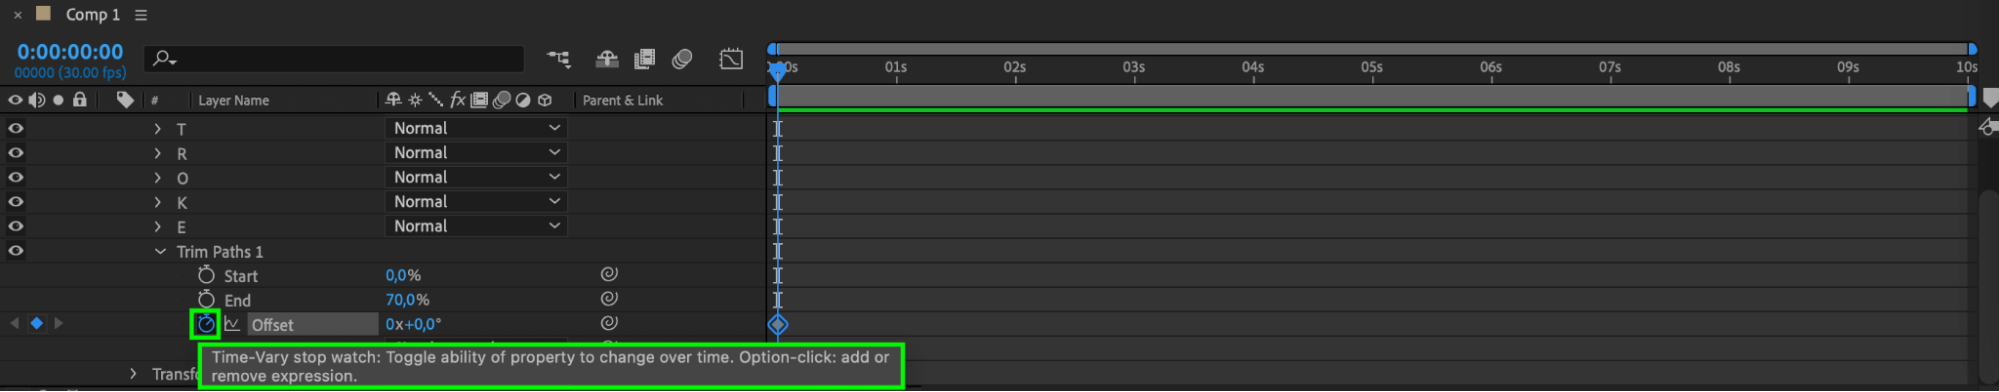Click the Offset property stopwatch icon
This screenshot has width=1999, height=392.
point(206,324)
